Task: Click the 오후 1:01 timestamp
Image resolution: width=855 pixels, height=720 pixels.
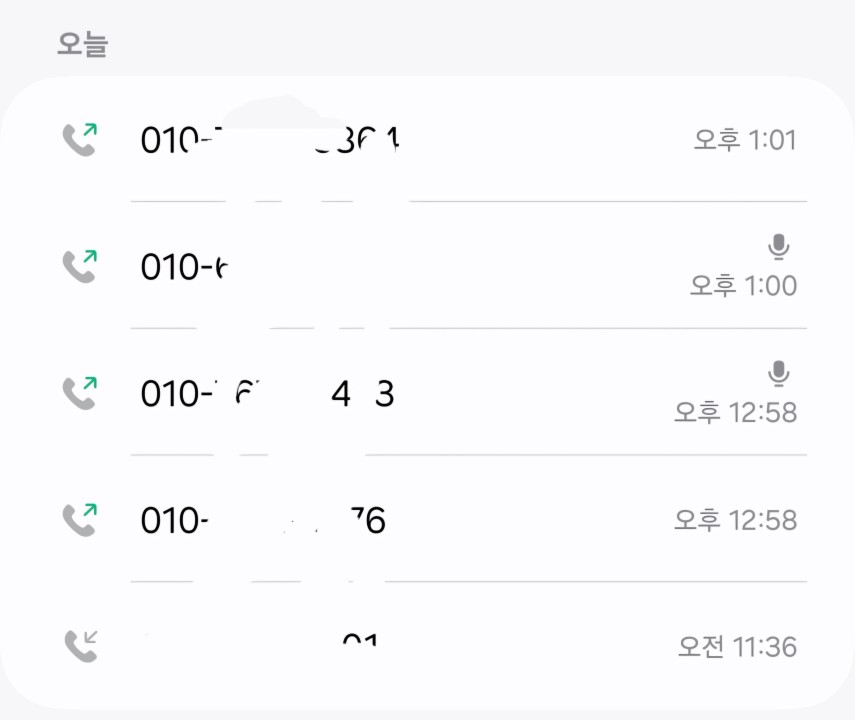Action: [745, 140]
